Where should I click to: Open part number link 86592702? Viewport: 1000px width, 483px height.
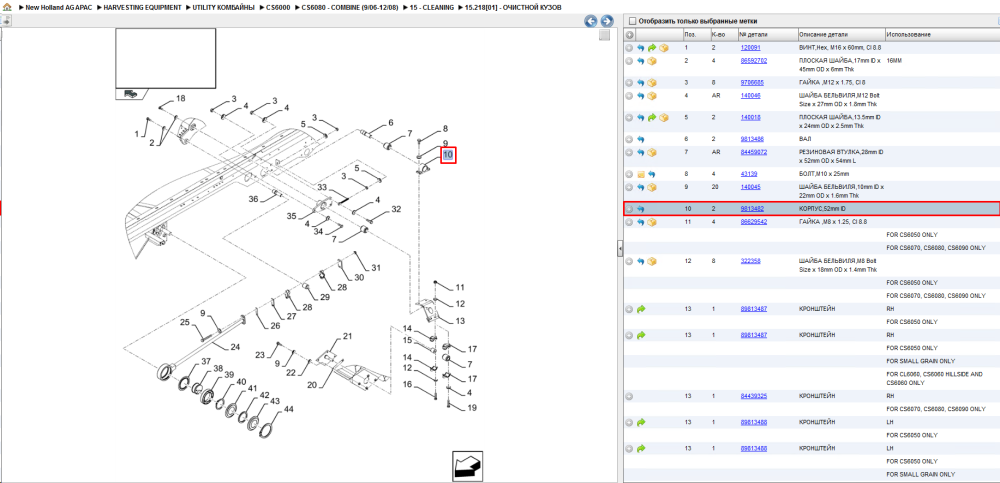(753, 61)
